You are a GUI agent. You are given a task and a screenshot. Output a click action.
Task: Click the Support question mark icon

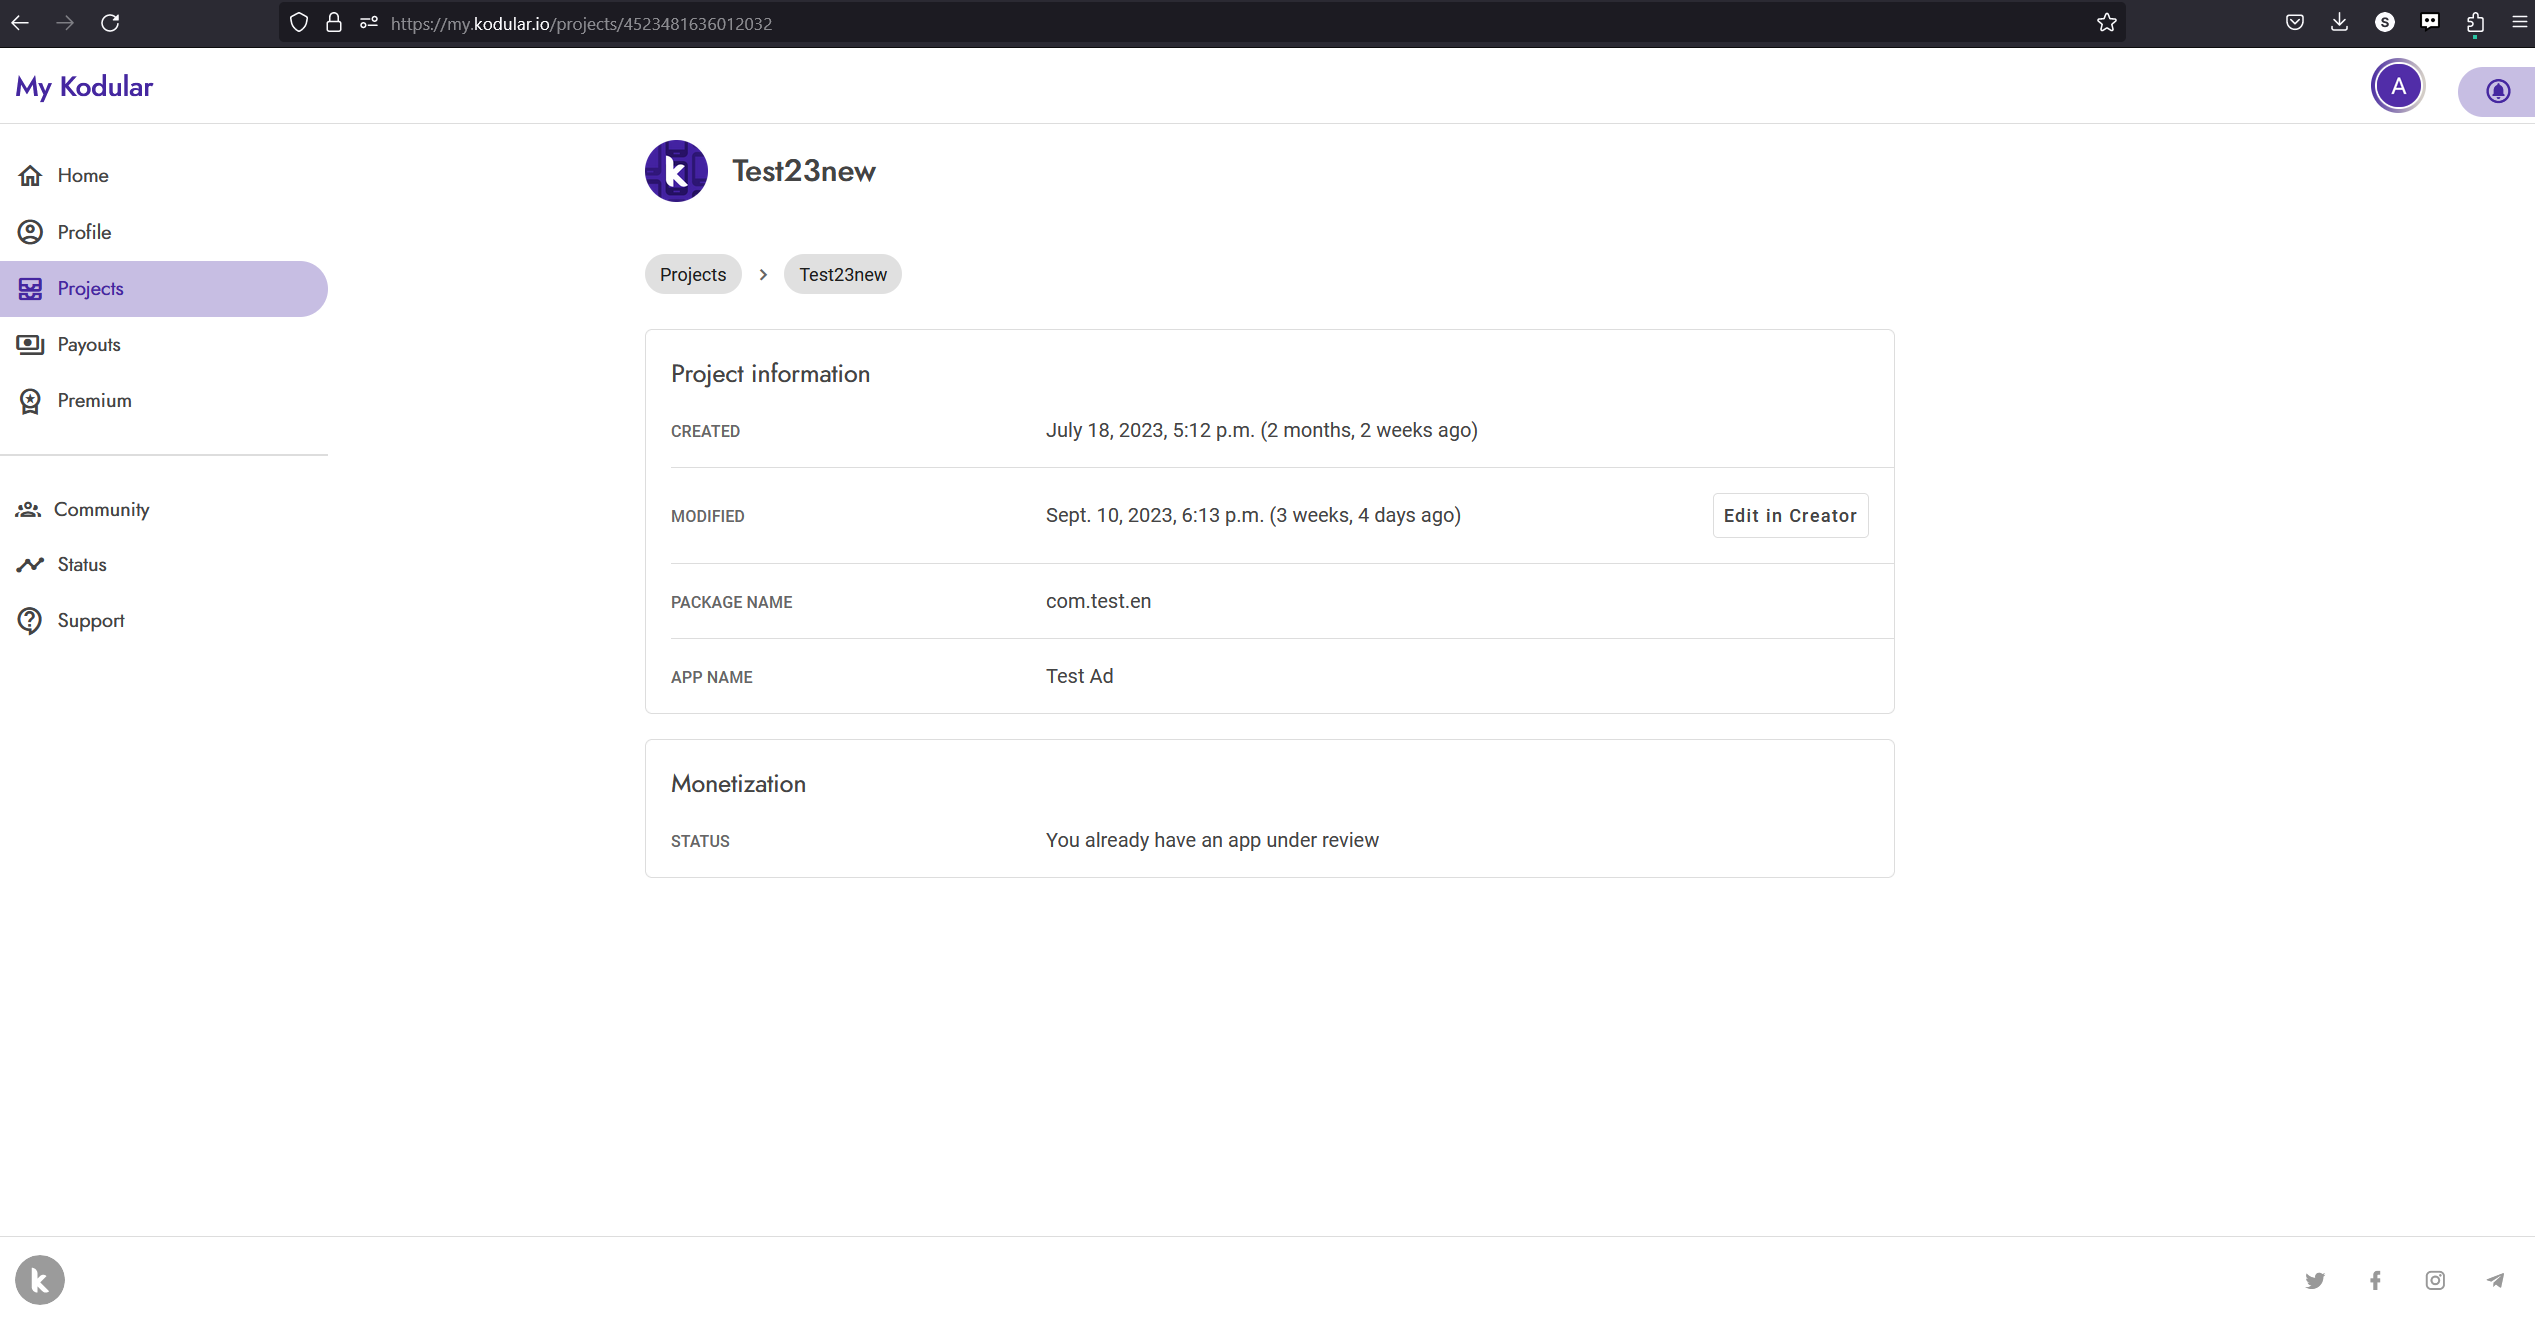[x=30, y=621]
